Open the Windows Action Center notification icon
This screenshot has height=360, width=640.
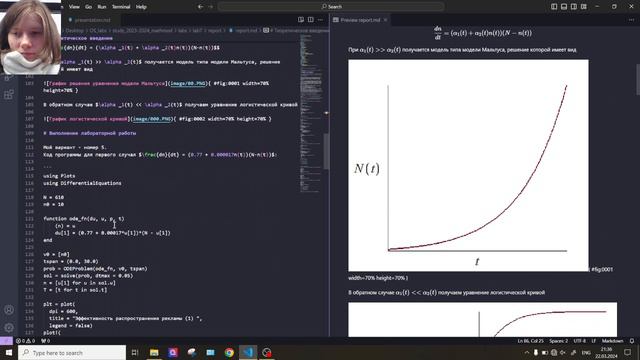pos(628,352)
